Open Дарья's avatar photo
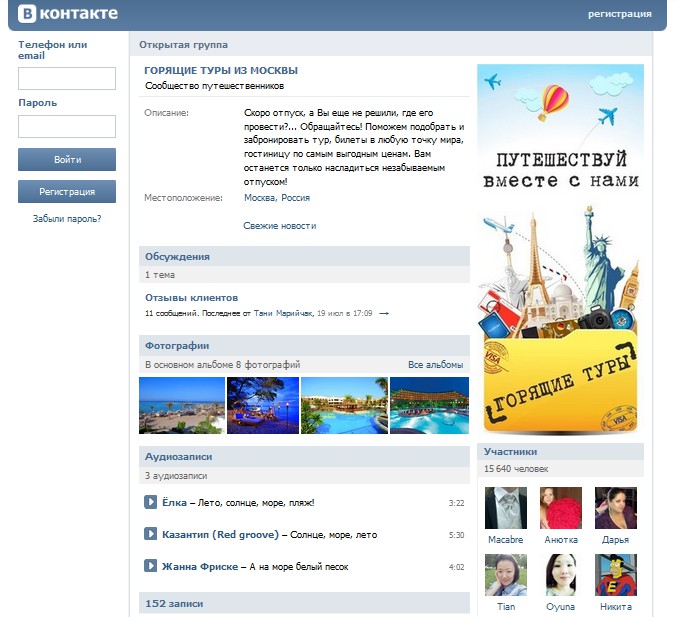Viewport: 677px width, 617px height. pyautogui.click(x=616, y=508)
